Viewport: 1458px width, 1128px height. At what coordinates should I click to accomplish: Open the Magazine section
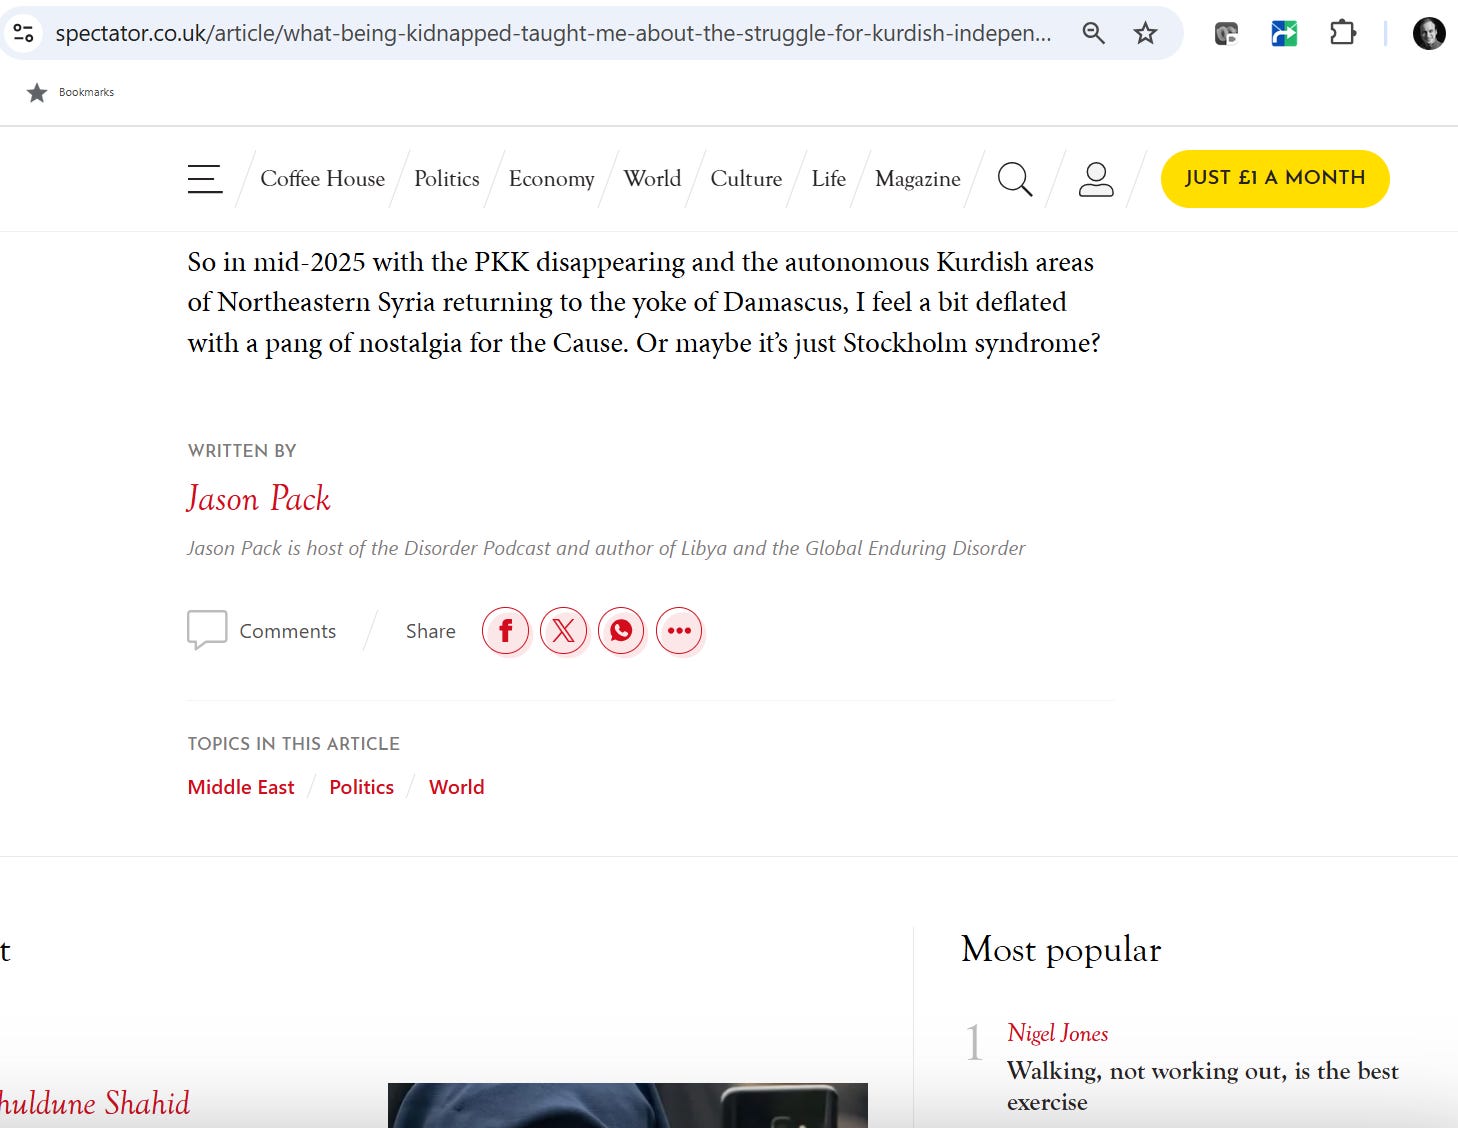(917, 178)
